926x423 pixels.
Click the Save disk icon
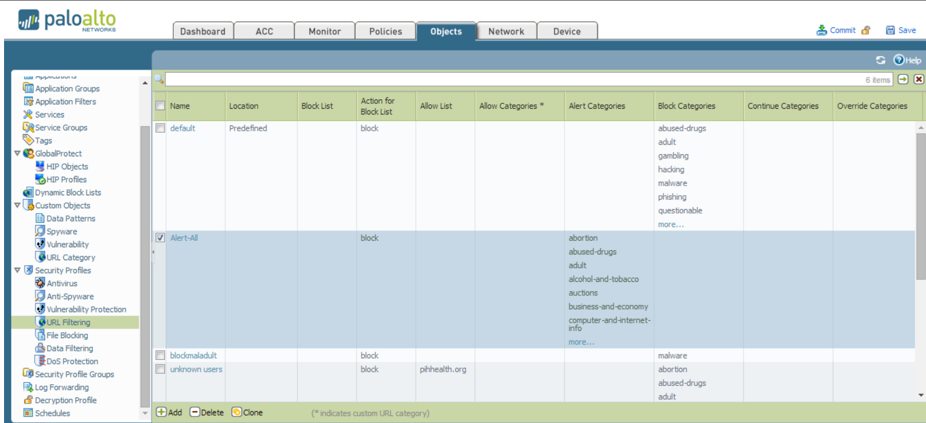(x=890, y=30)
